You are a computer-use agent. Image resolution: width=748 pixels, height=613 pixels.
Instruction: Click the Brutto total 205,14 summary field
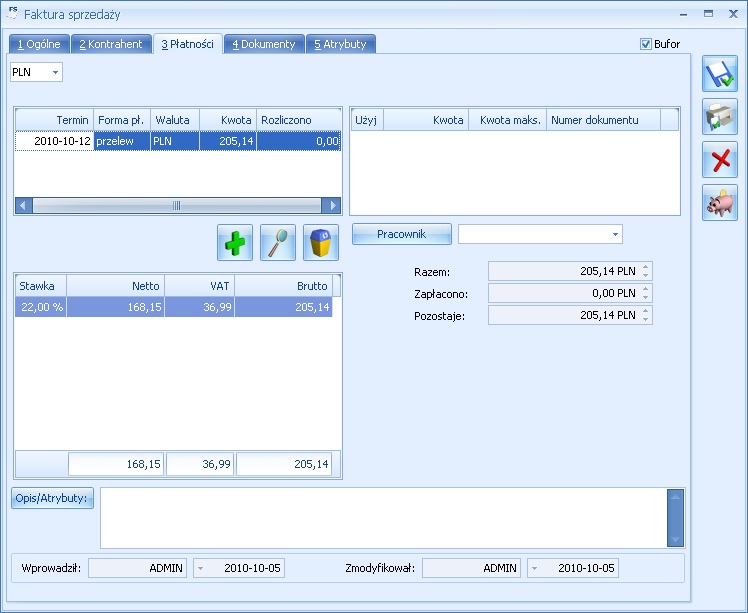point(283,464)
